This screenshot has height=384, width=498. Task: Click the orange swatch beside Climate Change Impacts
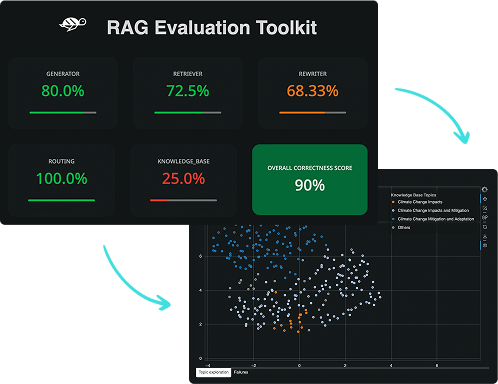tap(393, 202)
